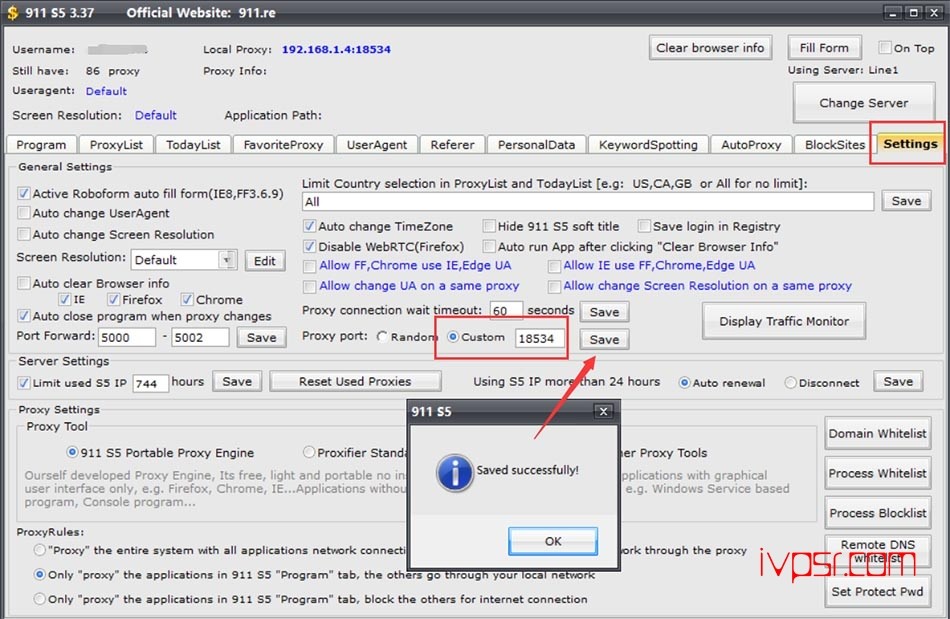Screen dimensions: 950x619
Task: Confirm the saved message with OK
Action: [x=553, y=541]
